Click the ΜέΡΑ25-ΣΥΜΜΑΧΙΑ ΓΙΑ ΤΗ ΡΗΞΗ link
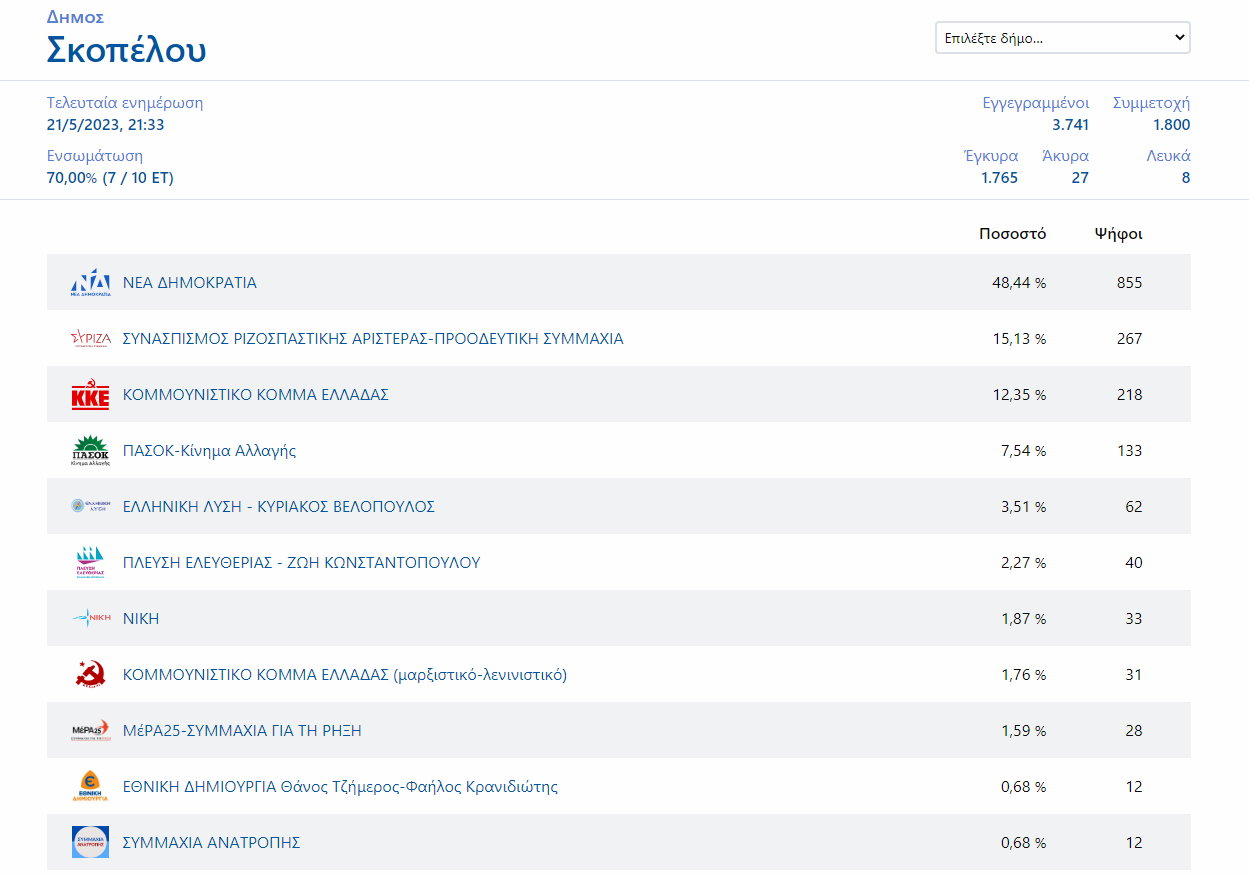Viewport: 1249px width, 875px height. (242, 731)
